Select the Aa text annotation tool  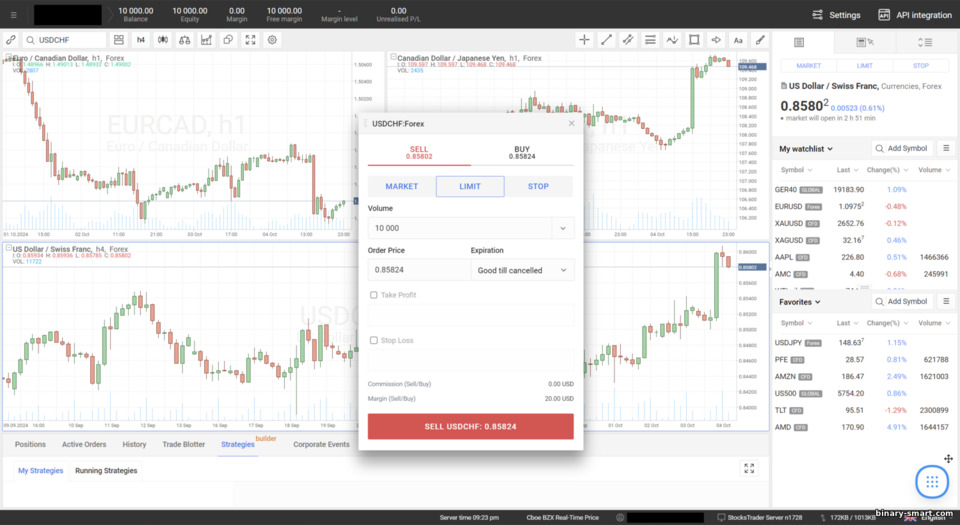(738, 40)
